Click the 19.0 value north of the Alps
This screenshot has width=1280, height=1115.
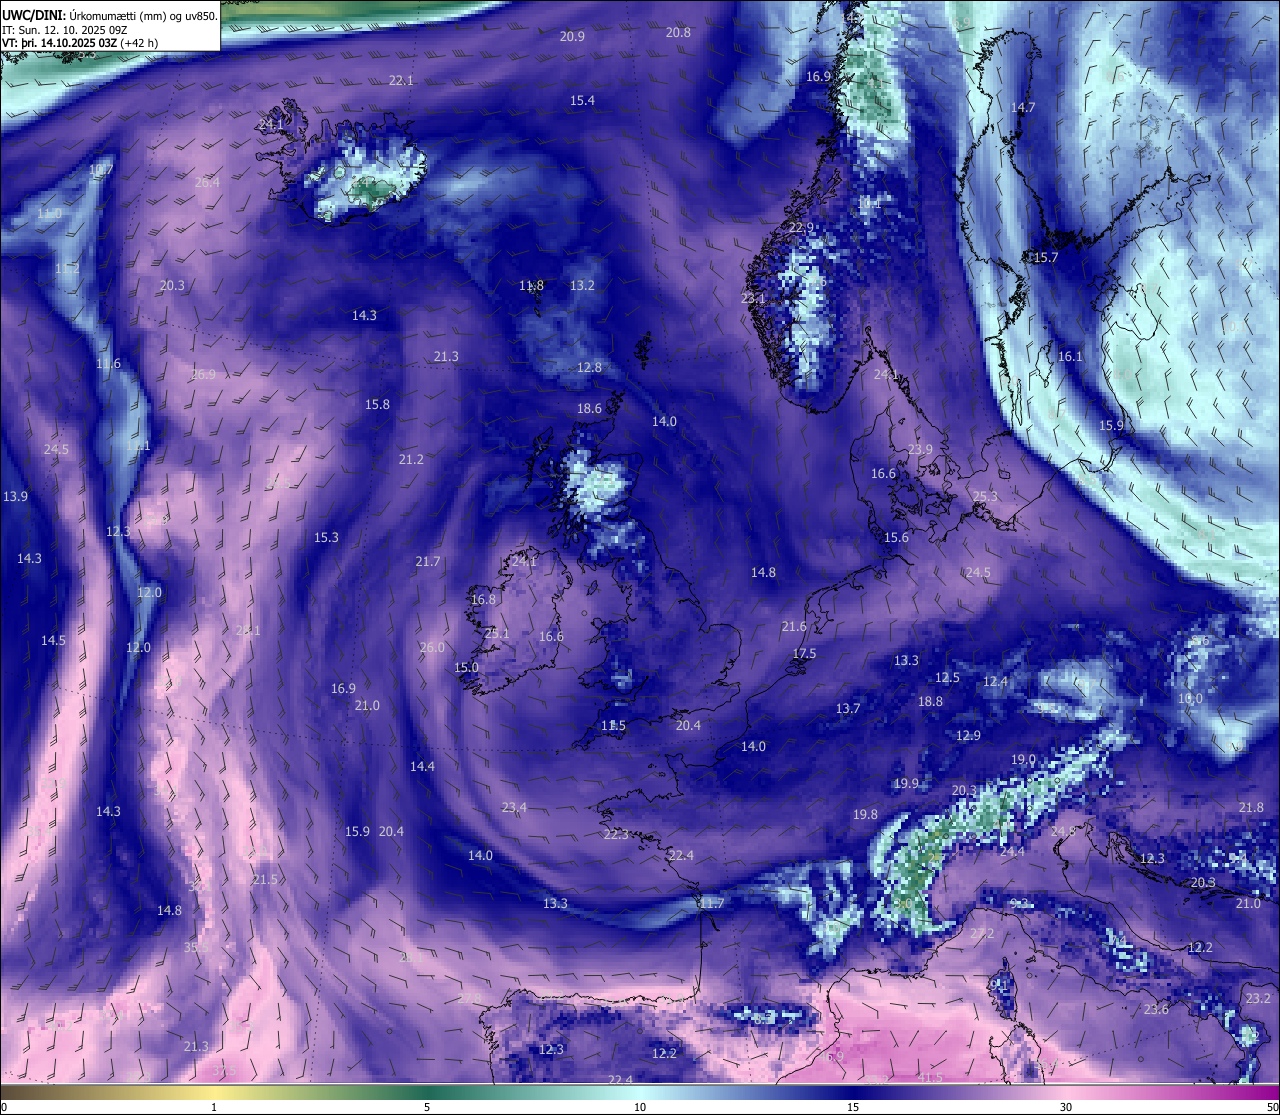coord(1023,759)
